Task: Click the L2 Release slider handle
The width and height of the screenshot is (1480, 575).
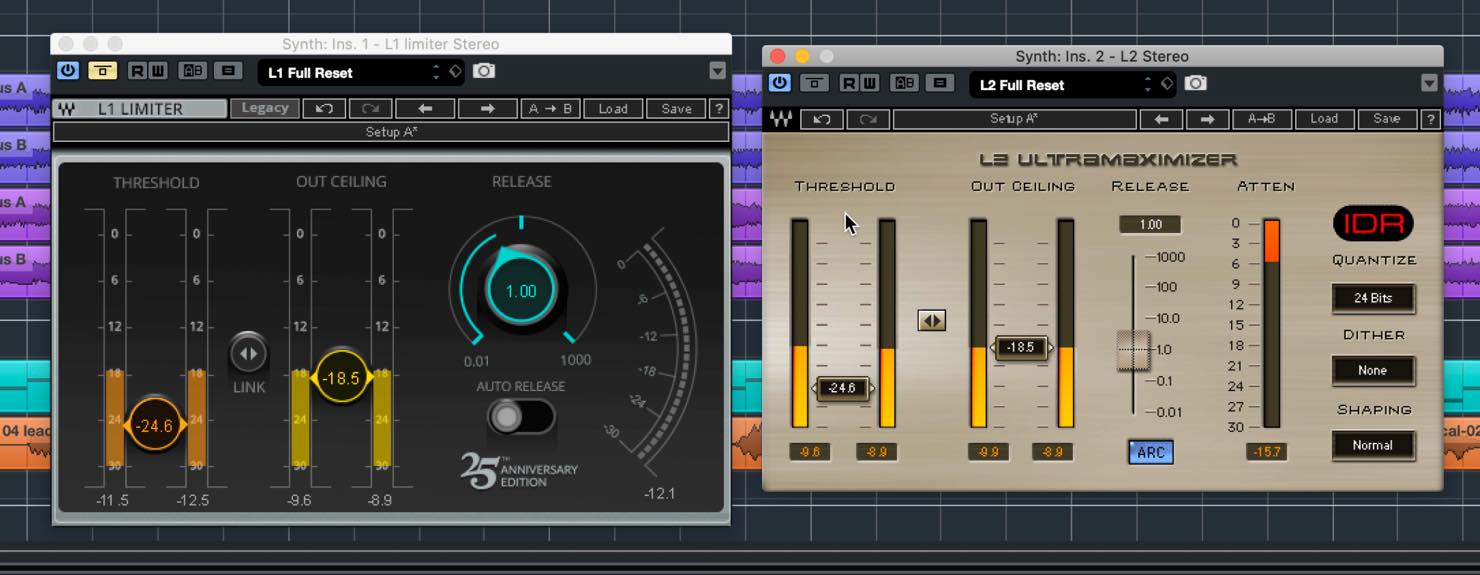Action: tap(1133, 350)
